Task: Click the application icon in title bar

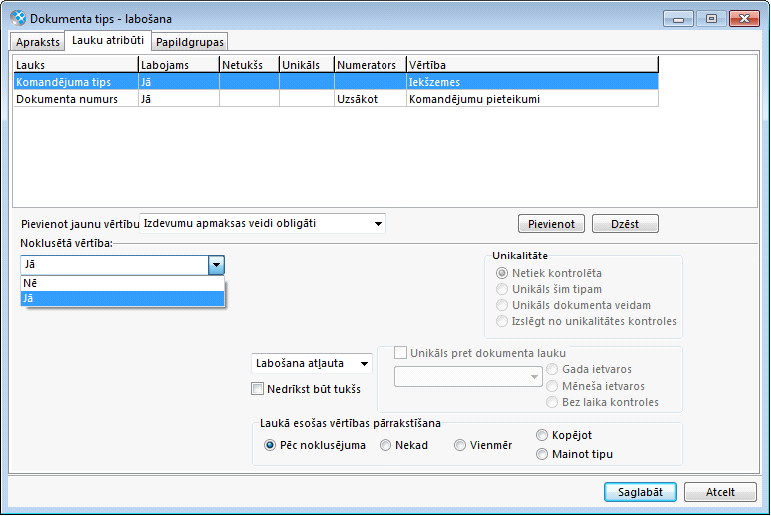Action: [17, 18]
